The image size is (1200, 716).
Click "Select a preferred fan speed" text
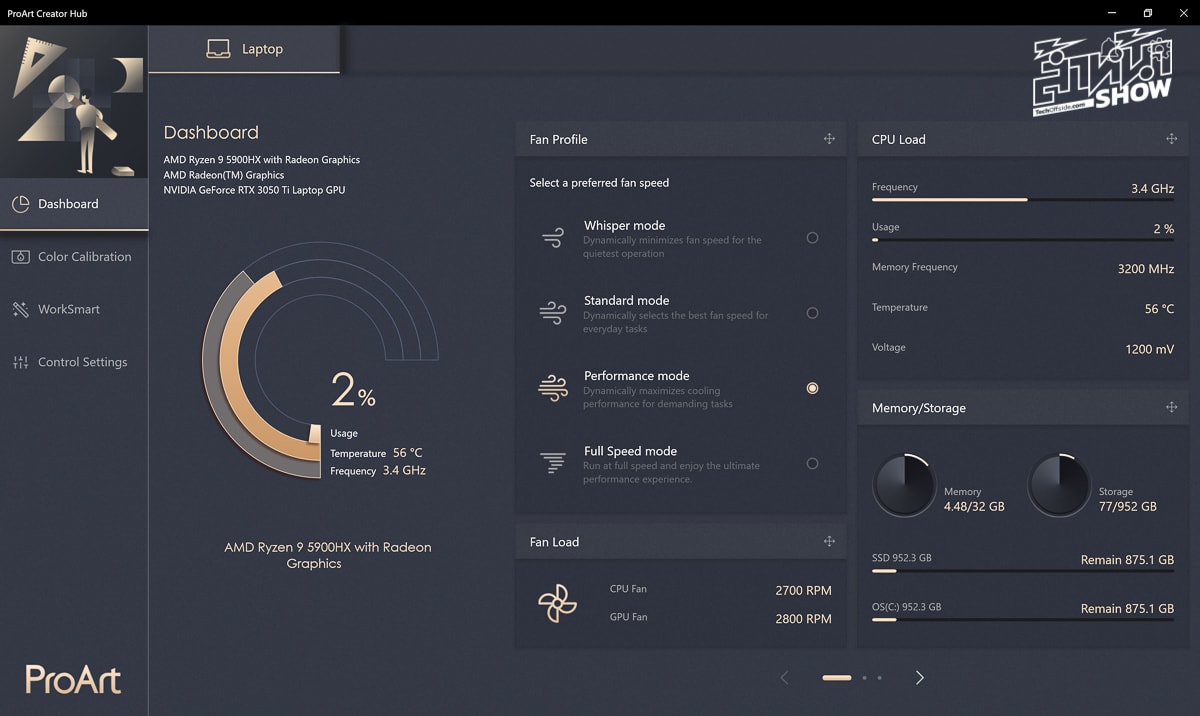click(599, 183)
